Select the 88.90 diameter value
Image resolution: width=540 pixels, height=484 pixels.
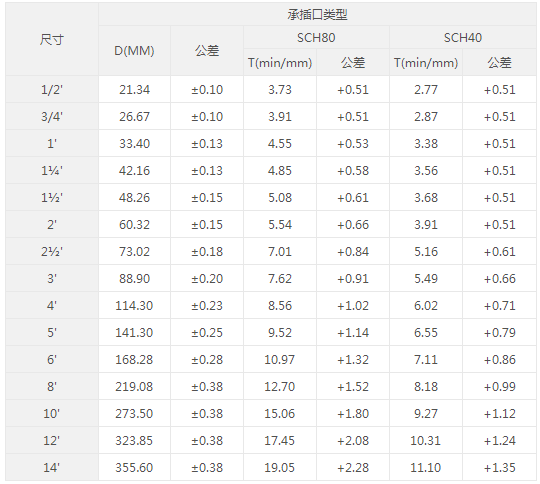134,278
